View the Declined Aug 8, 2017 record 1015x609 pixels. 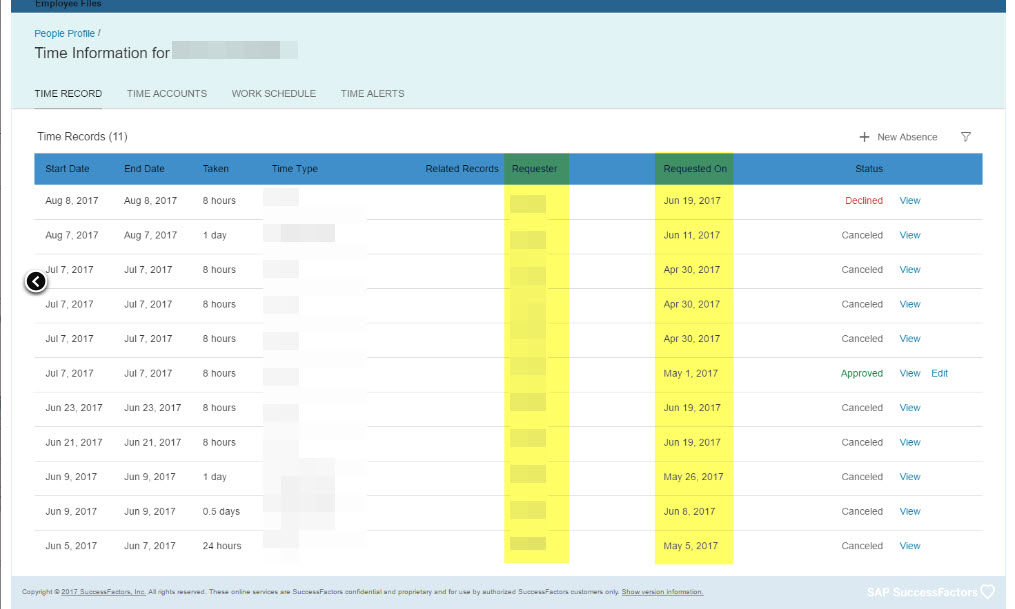[909, 201]
